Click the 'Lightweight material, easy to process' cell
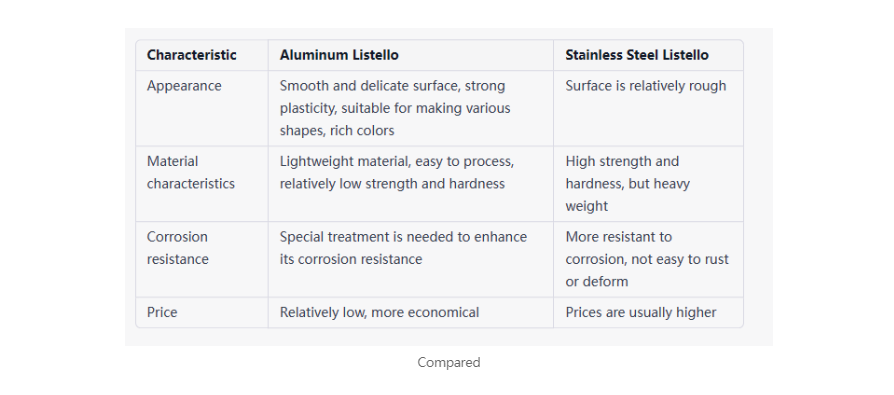Image resolution: width=894 pixels, height=395 pixels. point(411,184)
